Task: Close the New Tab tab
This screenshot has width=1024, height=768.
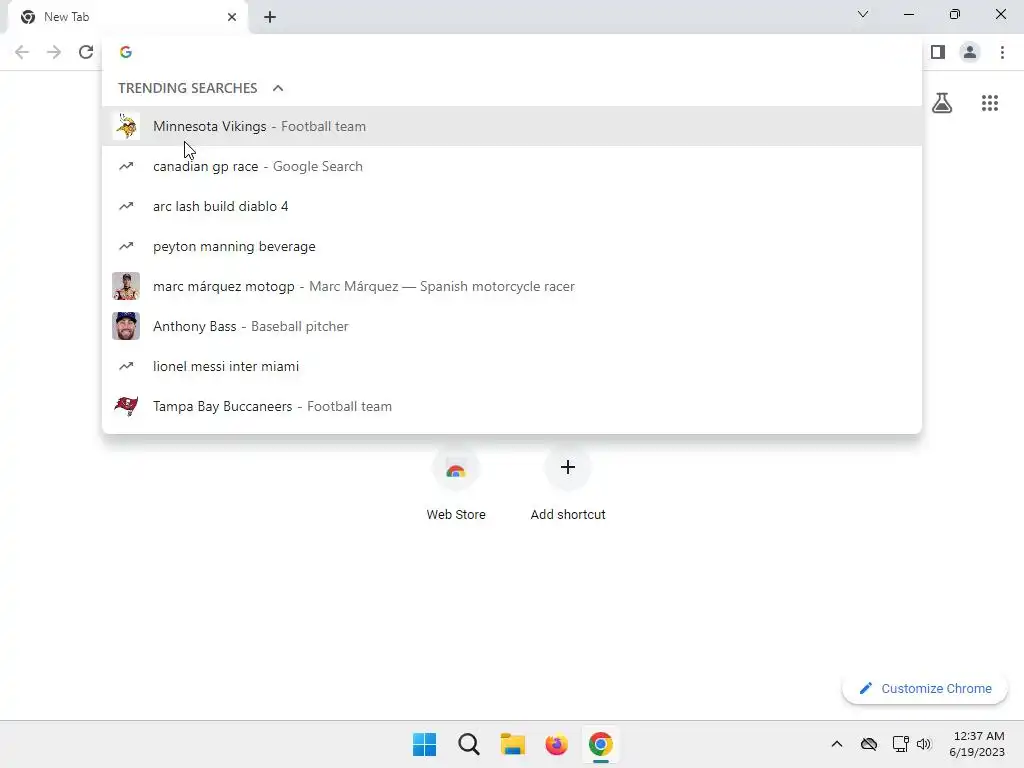Action: point(232,17)
